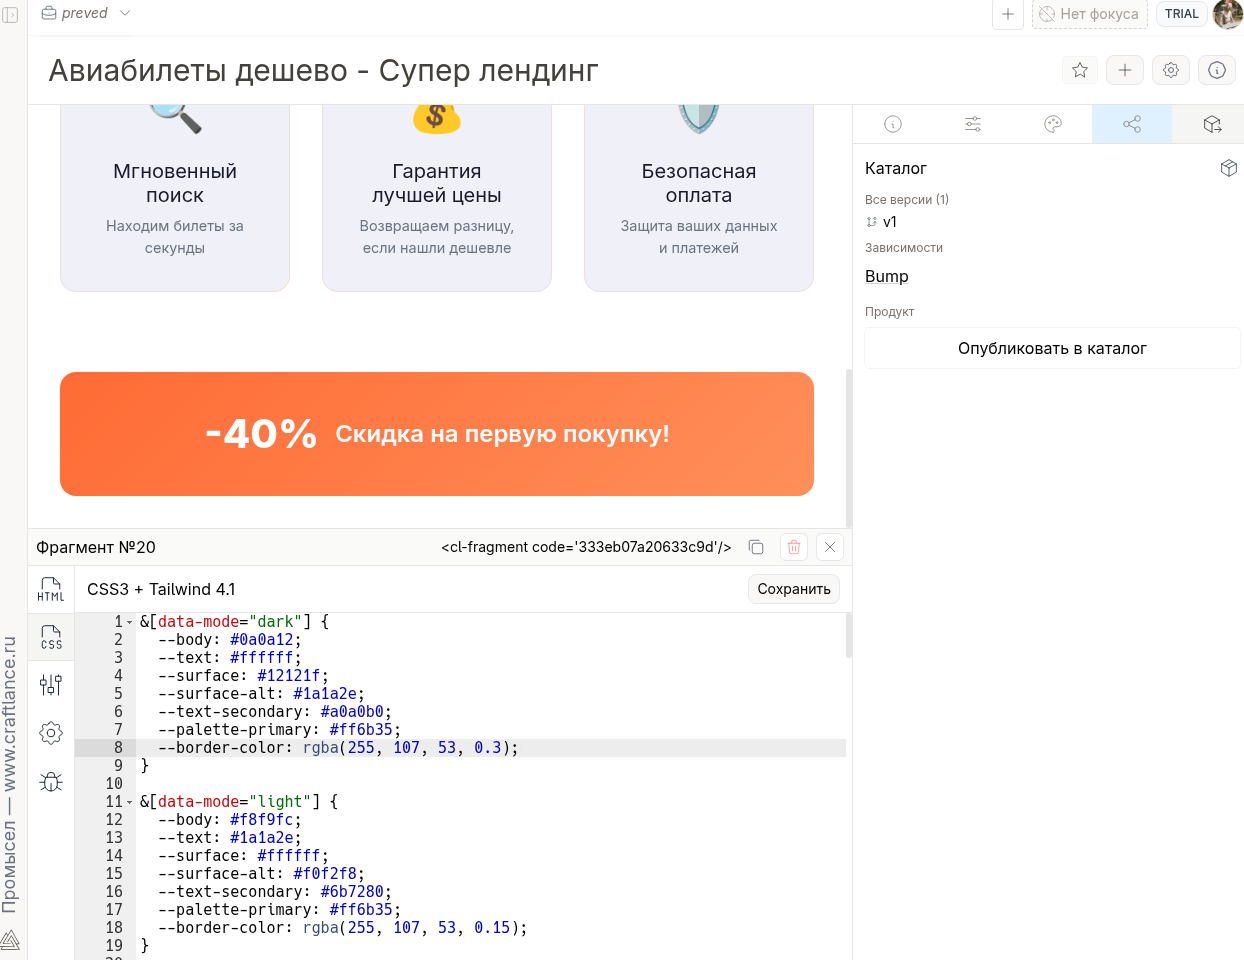
Task: Open the Bump dependency link
Action: click(x=886, y=276)
